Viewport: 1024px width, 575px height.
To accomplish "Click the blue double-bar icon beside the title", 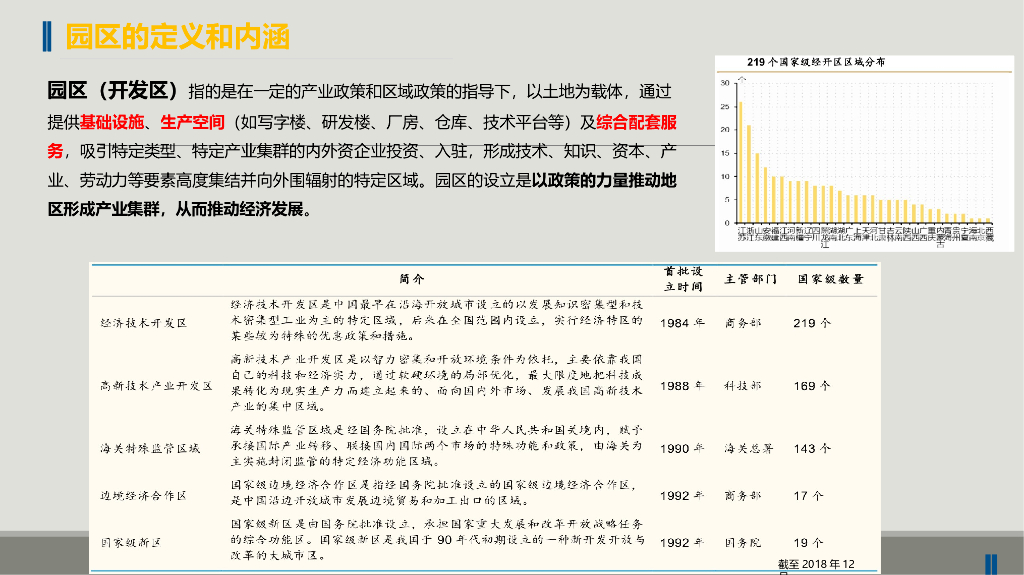I will click(48, 37).
